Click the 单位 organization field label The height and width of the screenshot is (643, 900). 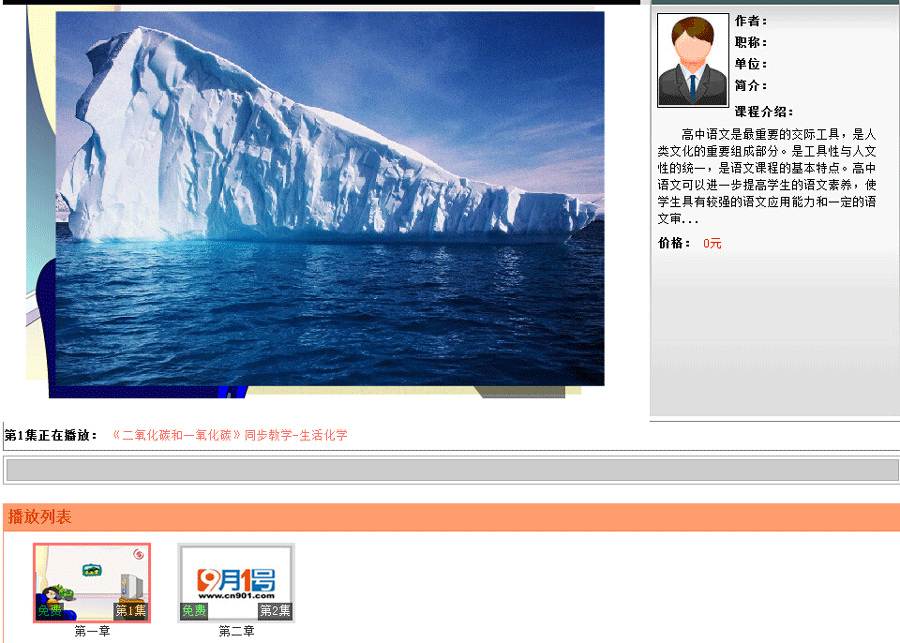(750, 64)
